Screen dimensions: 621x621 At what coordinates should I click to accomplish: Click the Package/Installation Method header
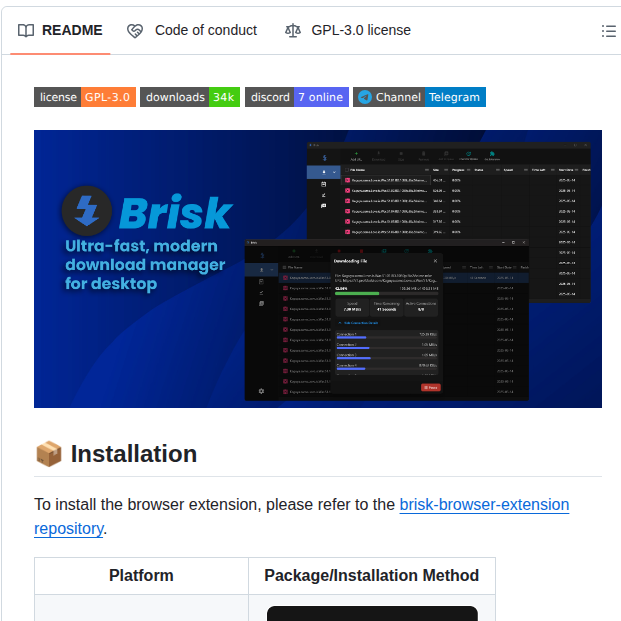pyautogui.click(x=372, y=575)
